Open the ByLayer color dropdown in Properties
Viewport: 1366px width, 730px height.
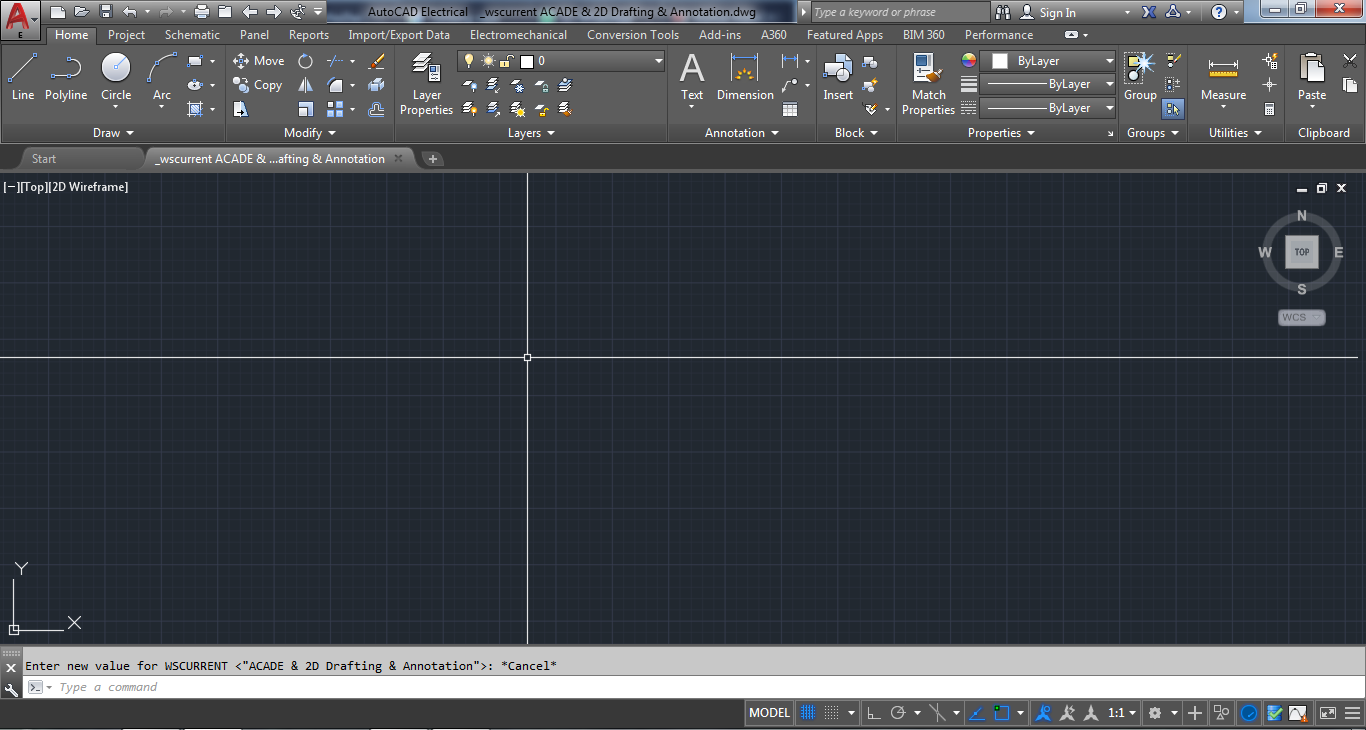point(1108,60)
